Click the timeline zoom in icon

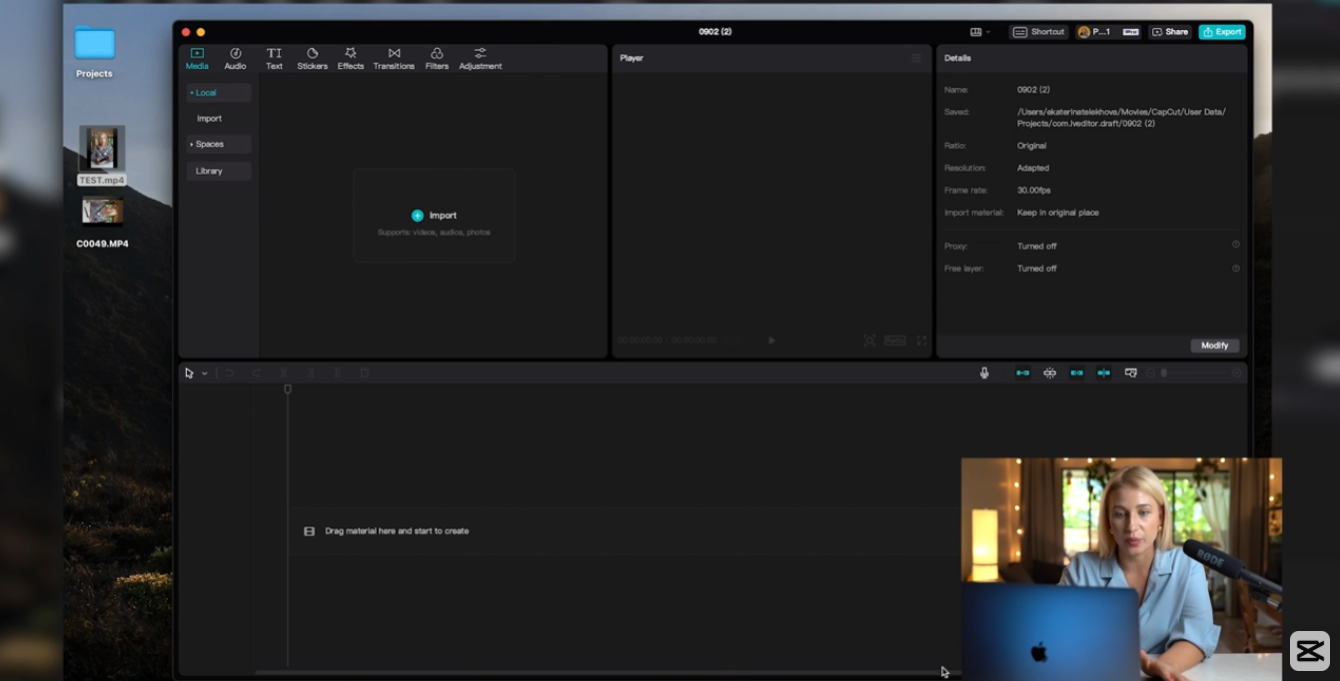(x=1237, y=373)
